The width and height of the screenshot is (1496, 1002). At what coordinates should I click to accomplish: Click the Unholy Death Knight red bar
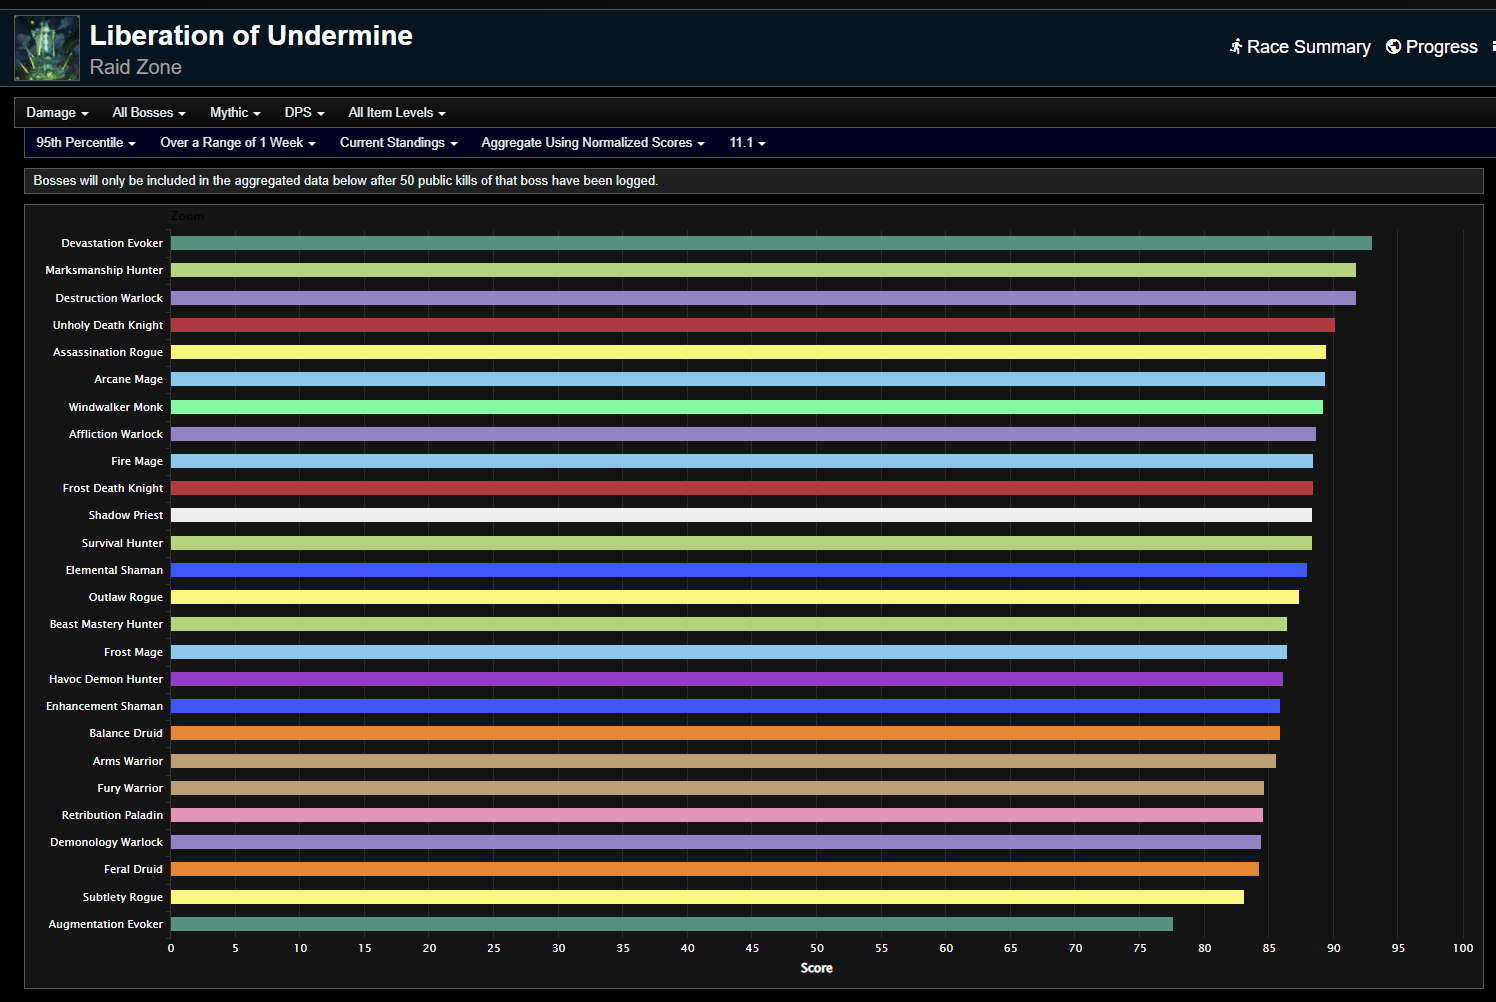(752, 325)
